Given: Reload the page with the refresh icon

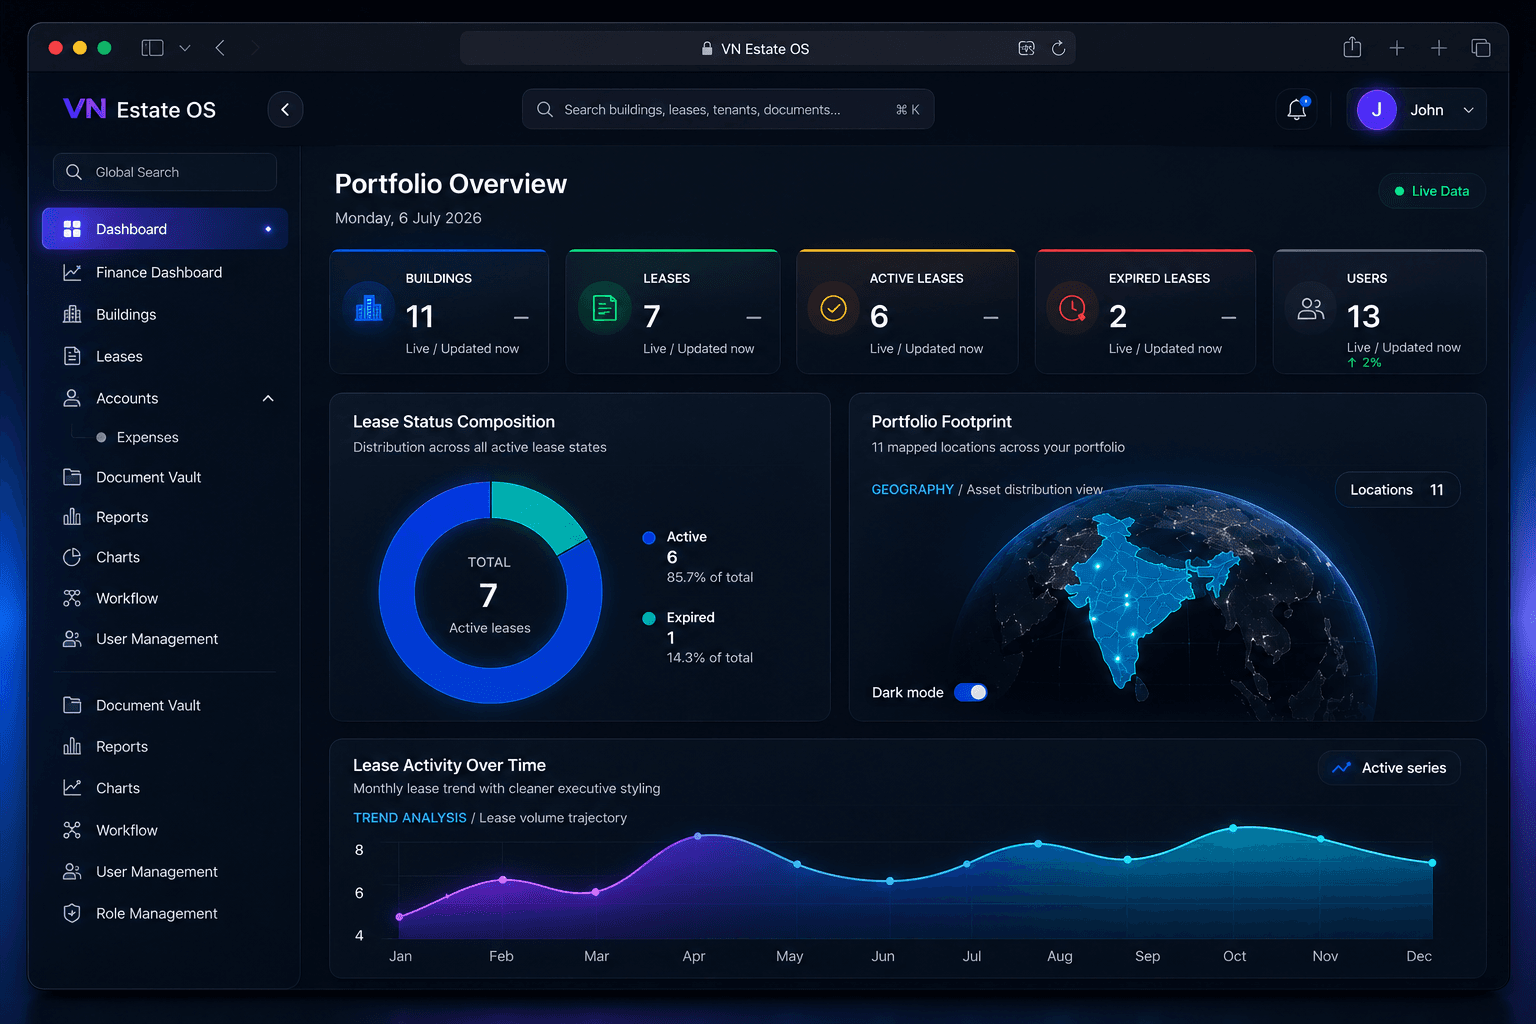Looking at the screenshot, I should (x=1058, y=48).
